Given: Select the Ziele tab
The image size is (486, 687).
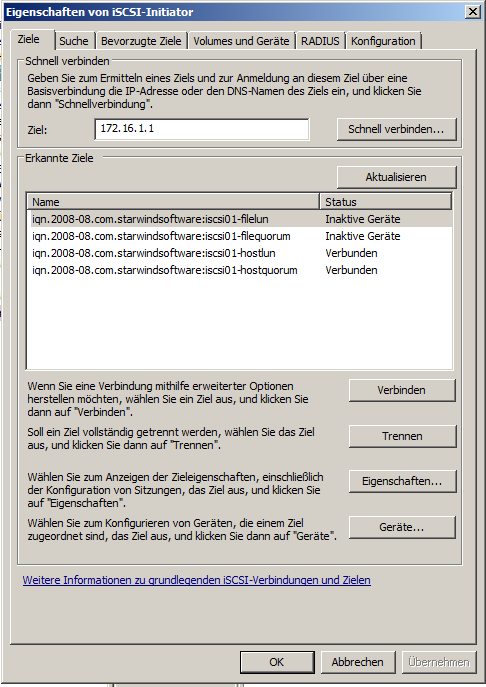Looking at the screenshot, I should (29, 39).
